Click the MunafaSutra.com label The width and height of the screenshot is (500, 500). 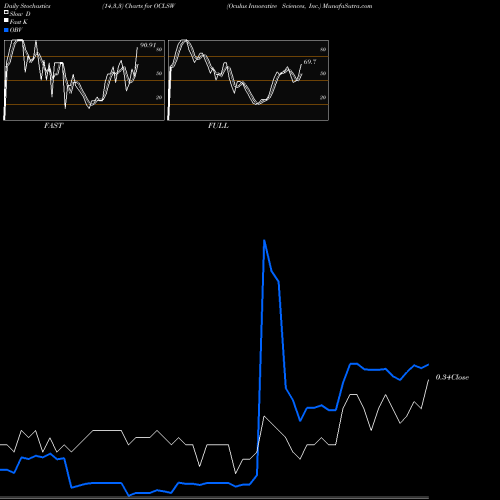pyautogui.click(x=347, y=6)
